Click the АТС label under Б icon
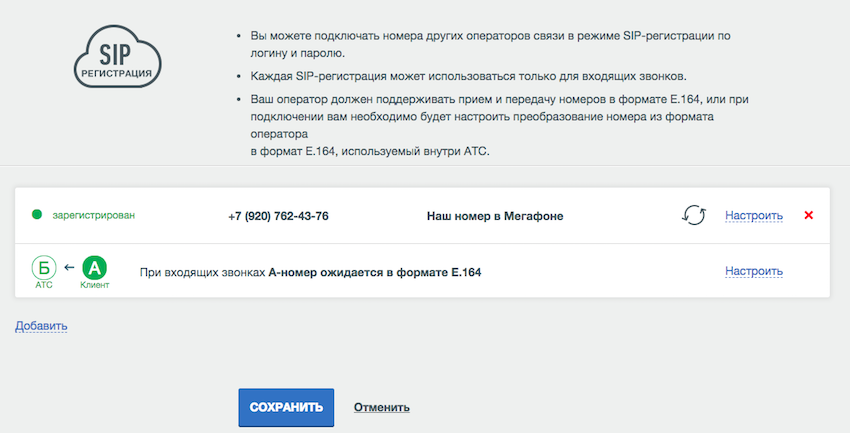Image resolution: width=850 pixels, height=433 pixels. (x=44, y=285)
